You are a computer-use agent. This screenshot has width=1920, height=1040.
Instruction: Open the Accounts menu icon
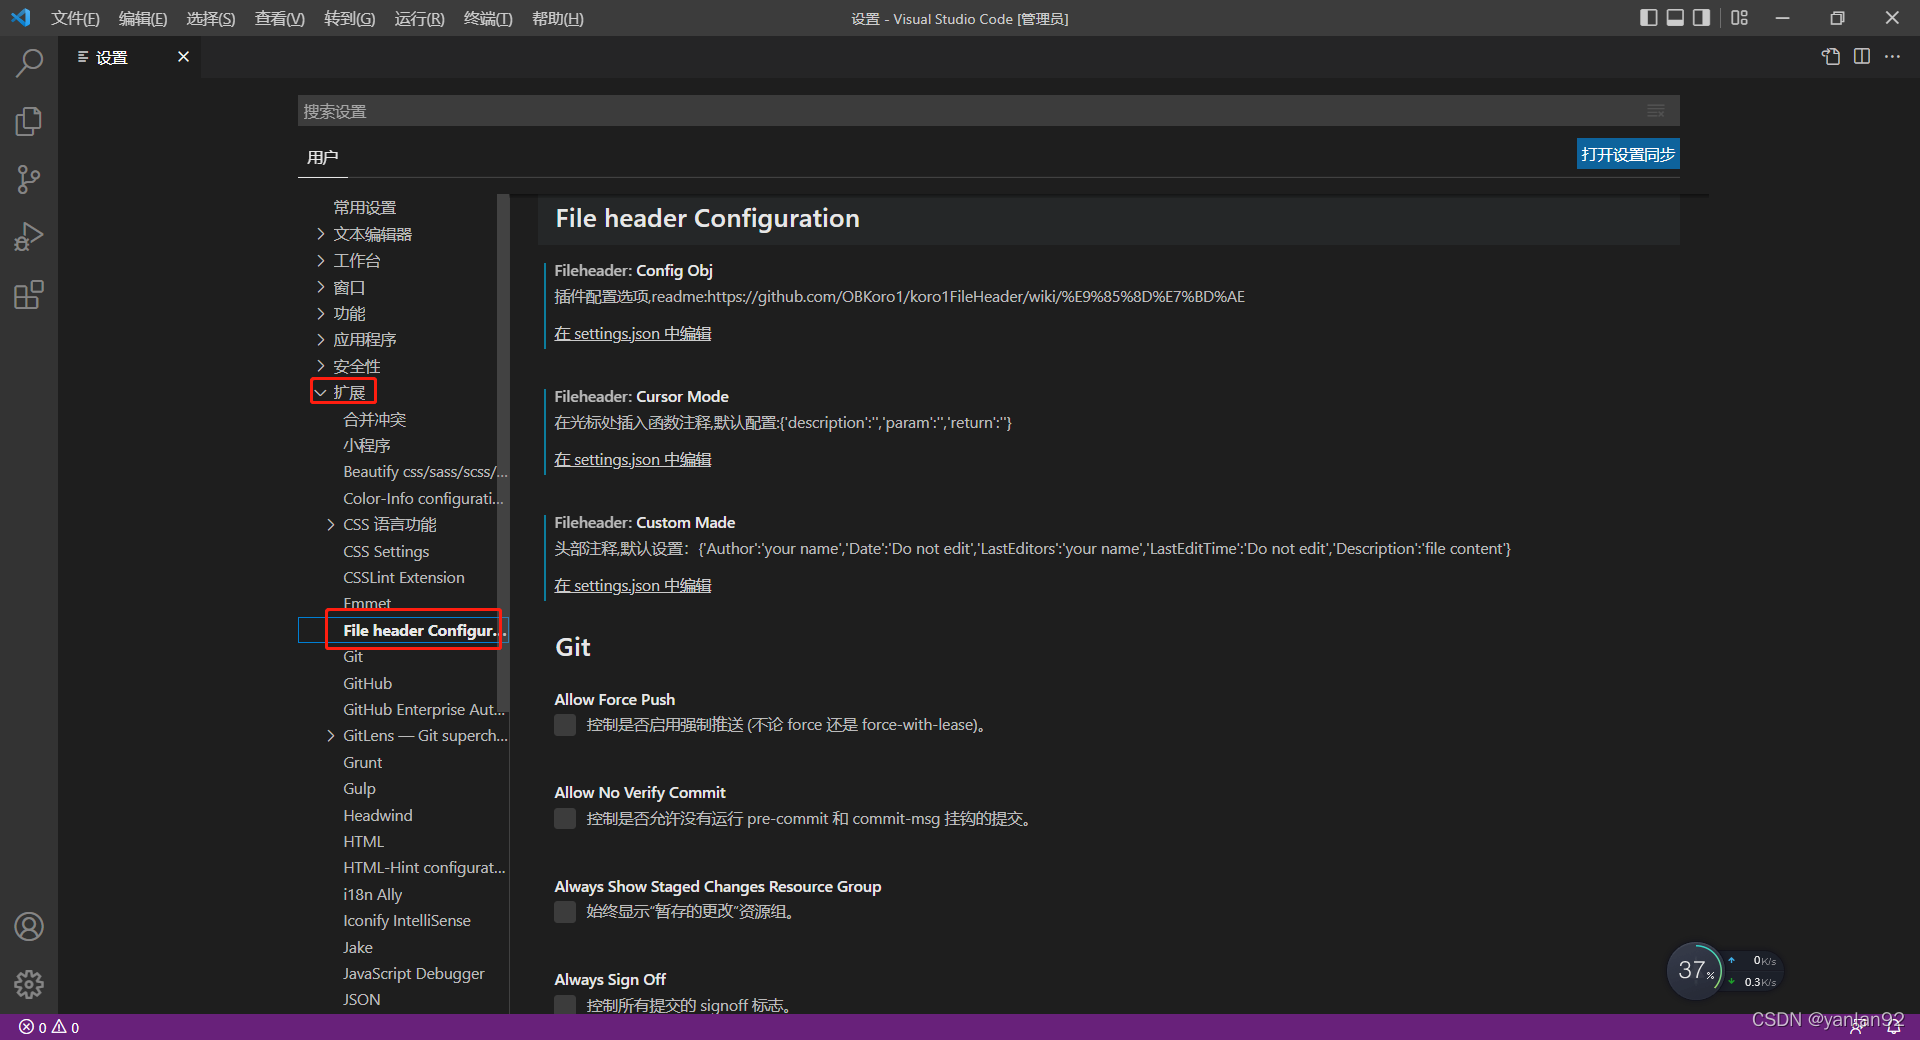[29, 927]
